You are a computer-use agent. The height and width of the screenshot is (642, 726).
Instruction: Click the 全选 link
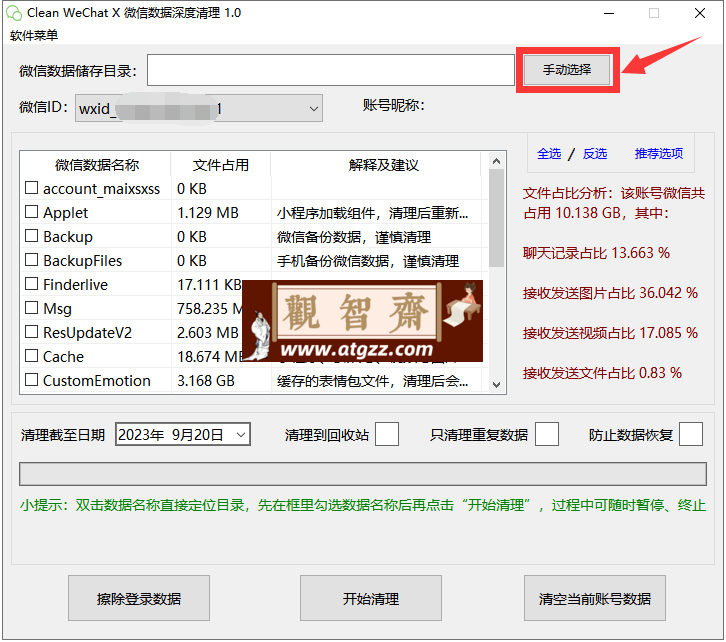(x=549, y=153)
